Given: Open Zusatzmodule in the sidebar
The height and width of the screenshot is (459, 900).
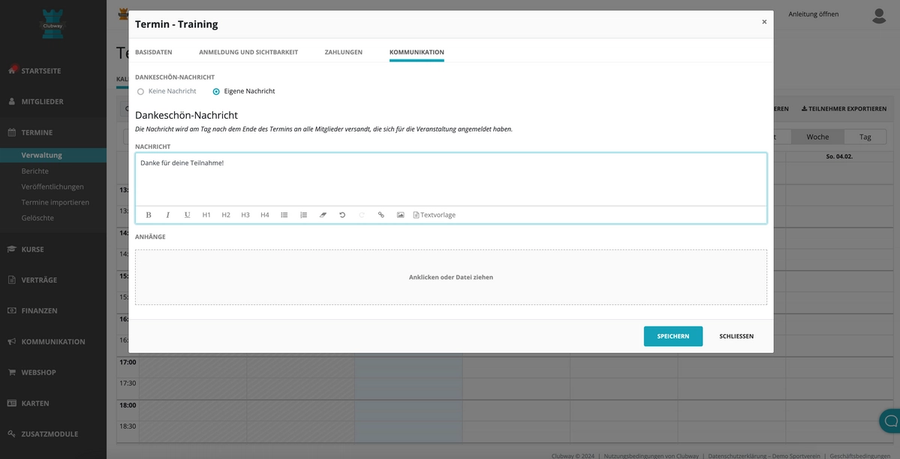Looking at the screenshot, I should click(x=49, y=434).
